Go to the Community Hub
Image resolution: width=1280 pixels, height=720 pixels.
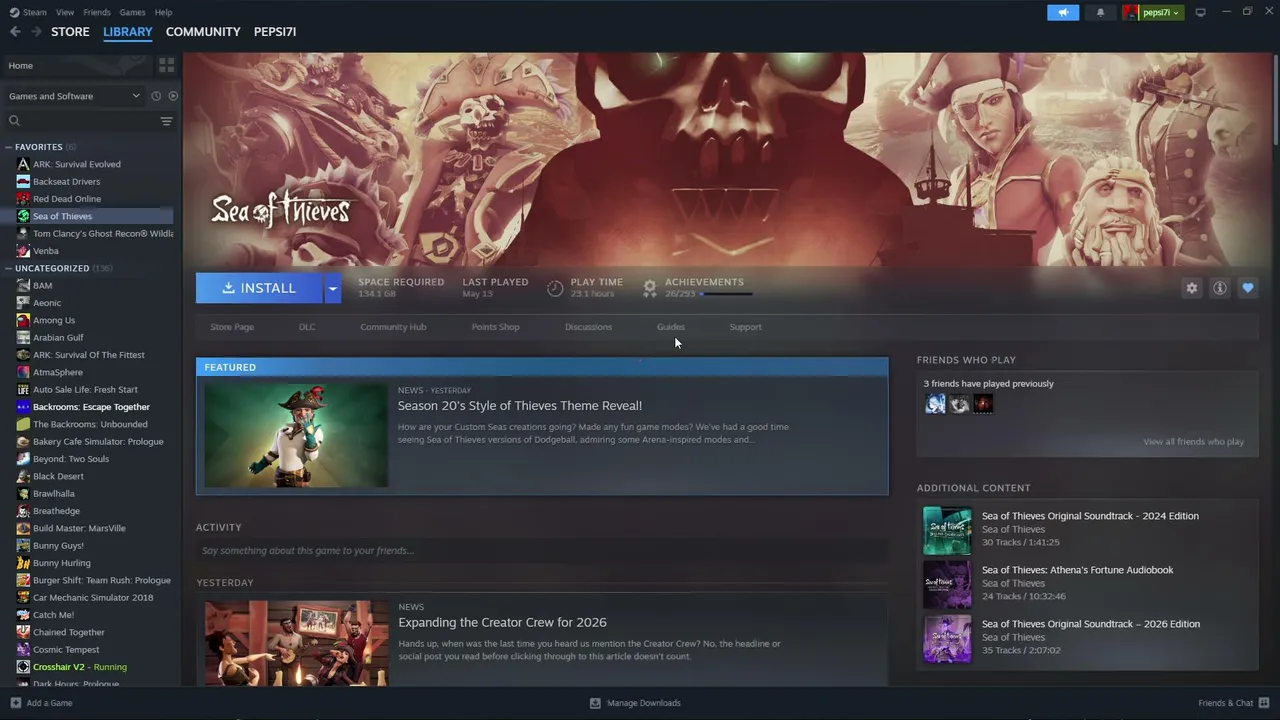pos(393,327)
